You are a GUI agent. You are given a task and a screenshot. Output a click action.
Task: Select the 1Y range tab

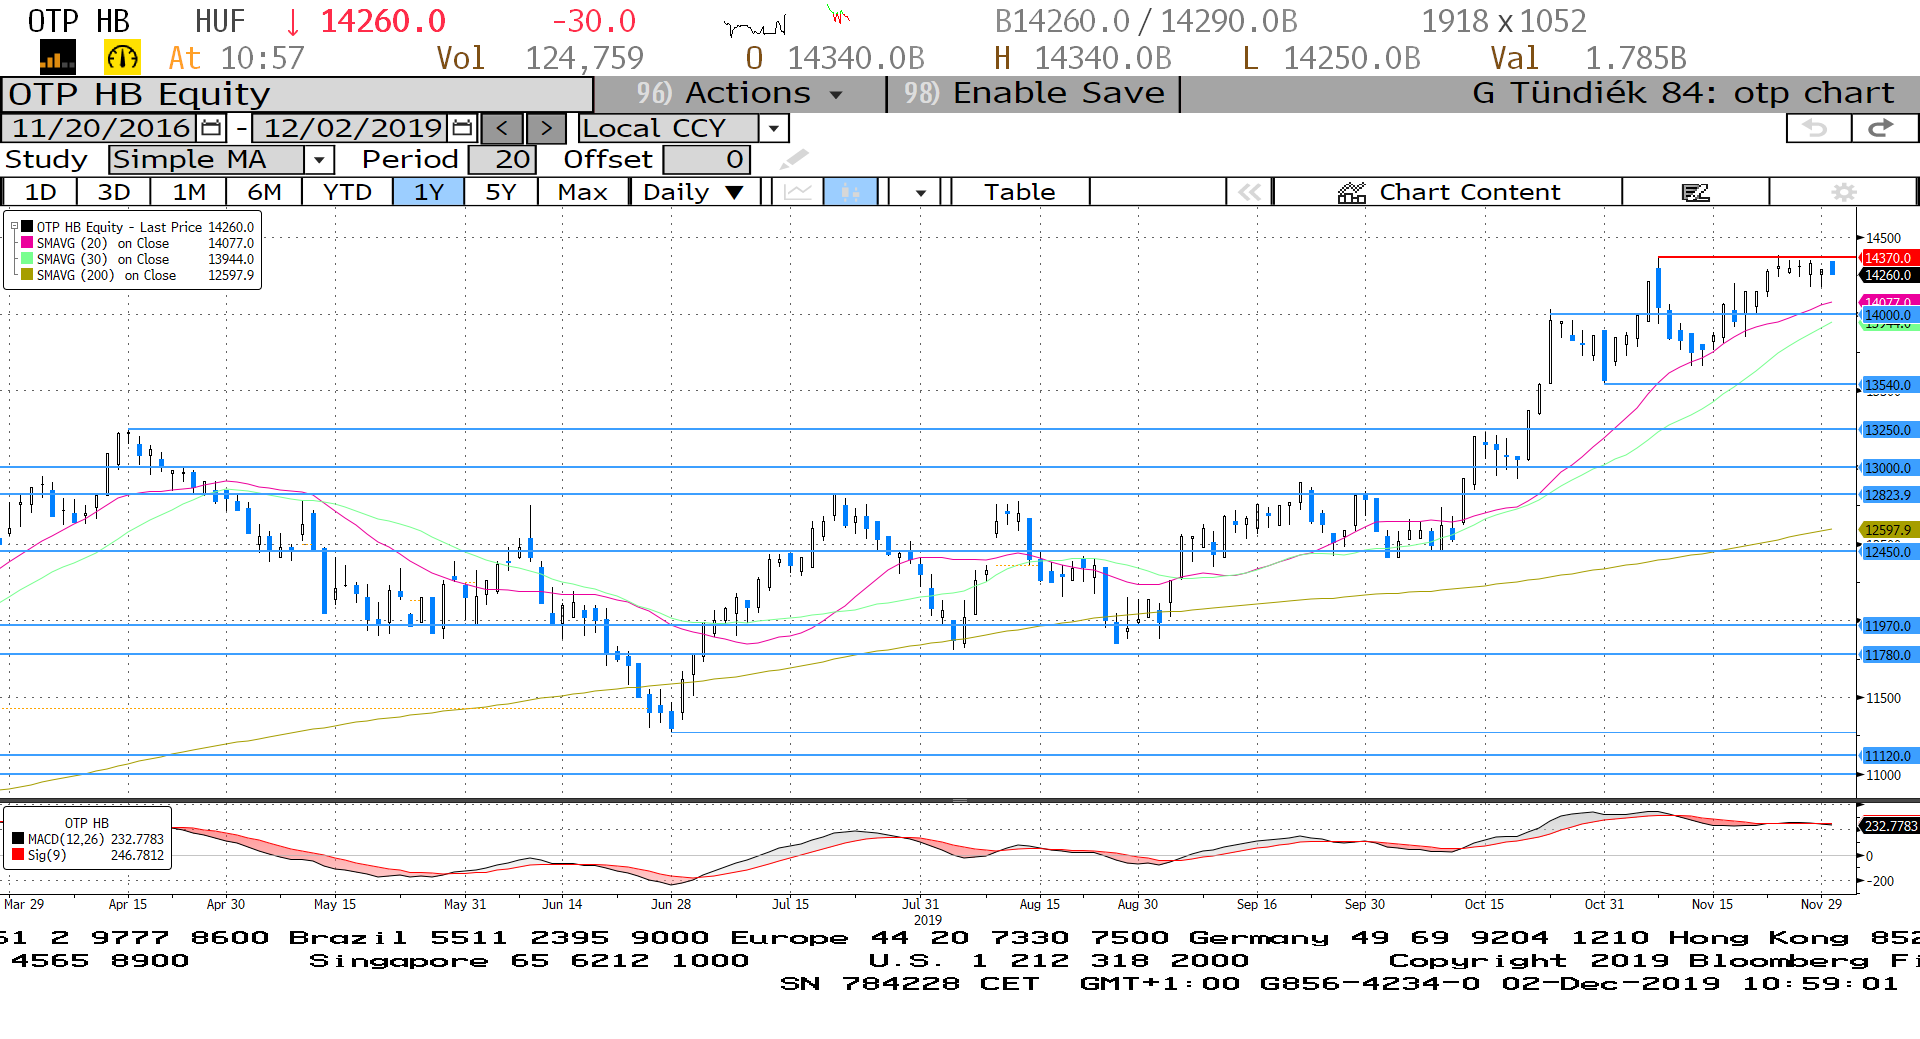pos(429,192)
